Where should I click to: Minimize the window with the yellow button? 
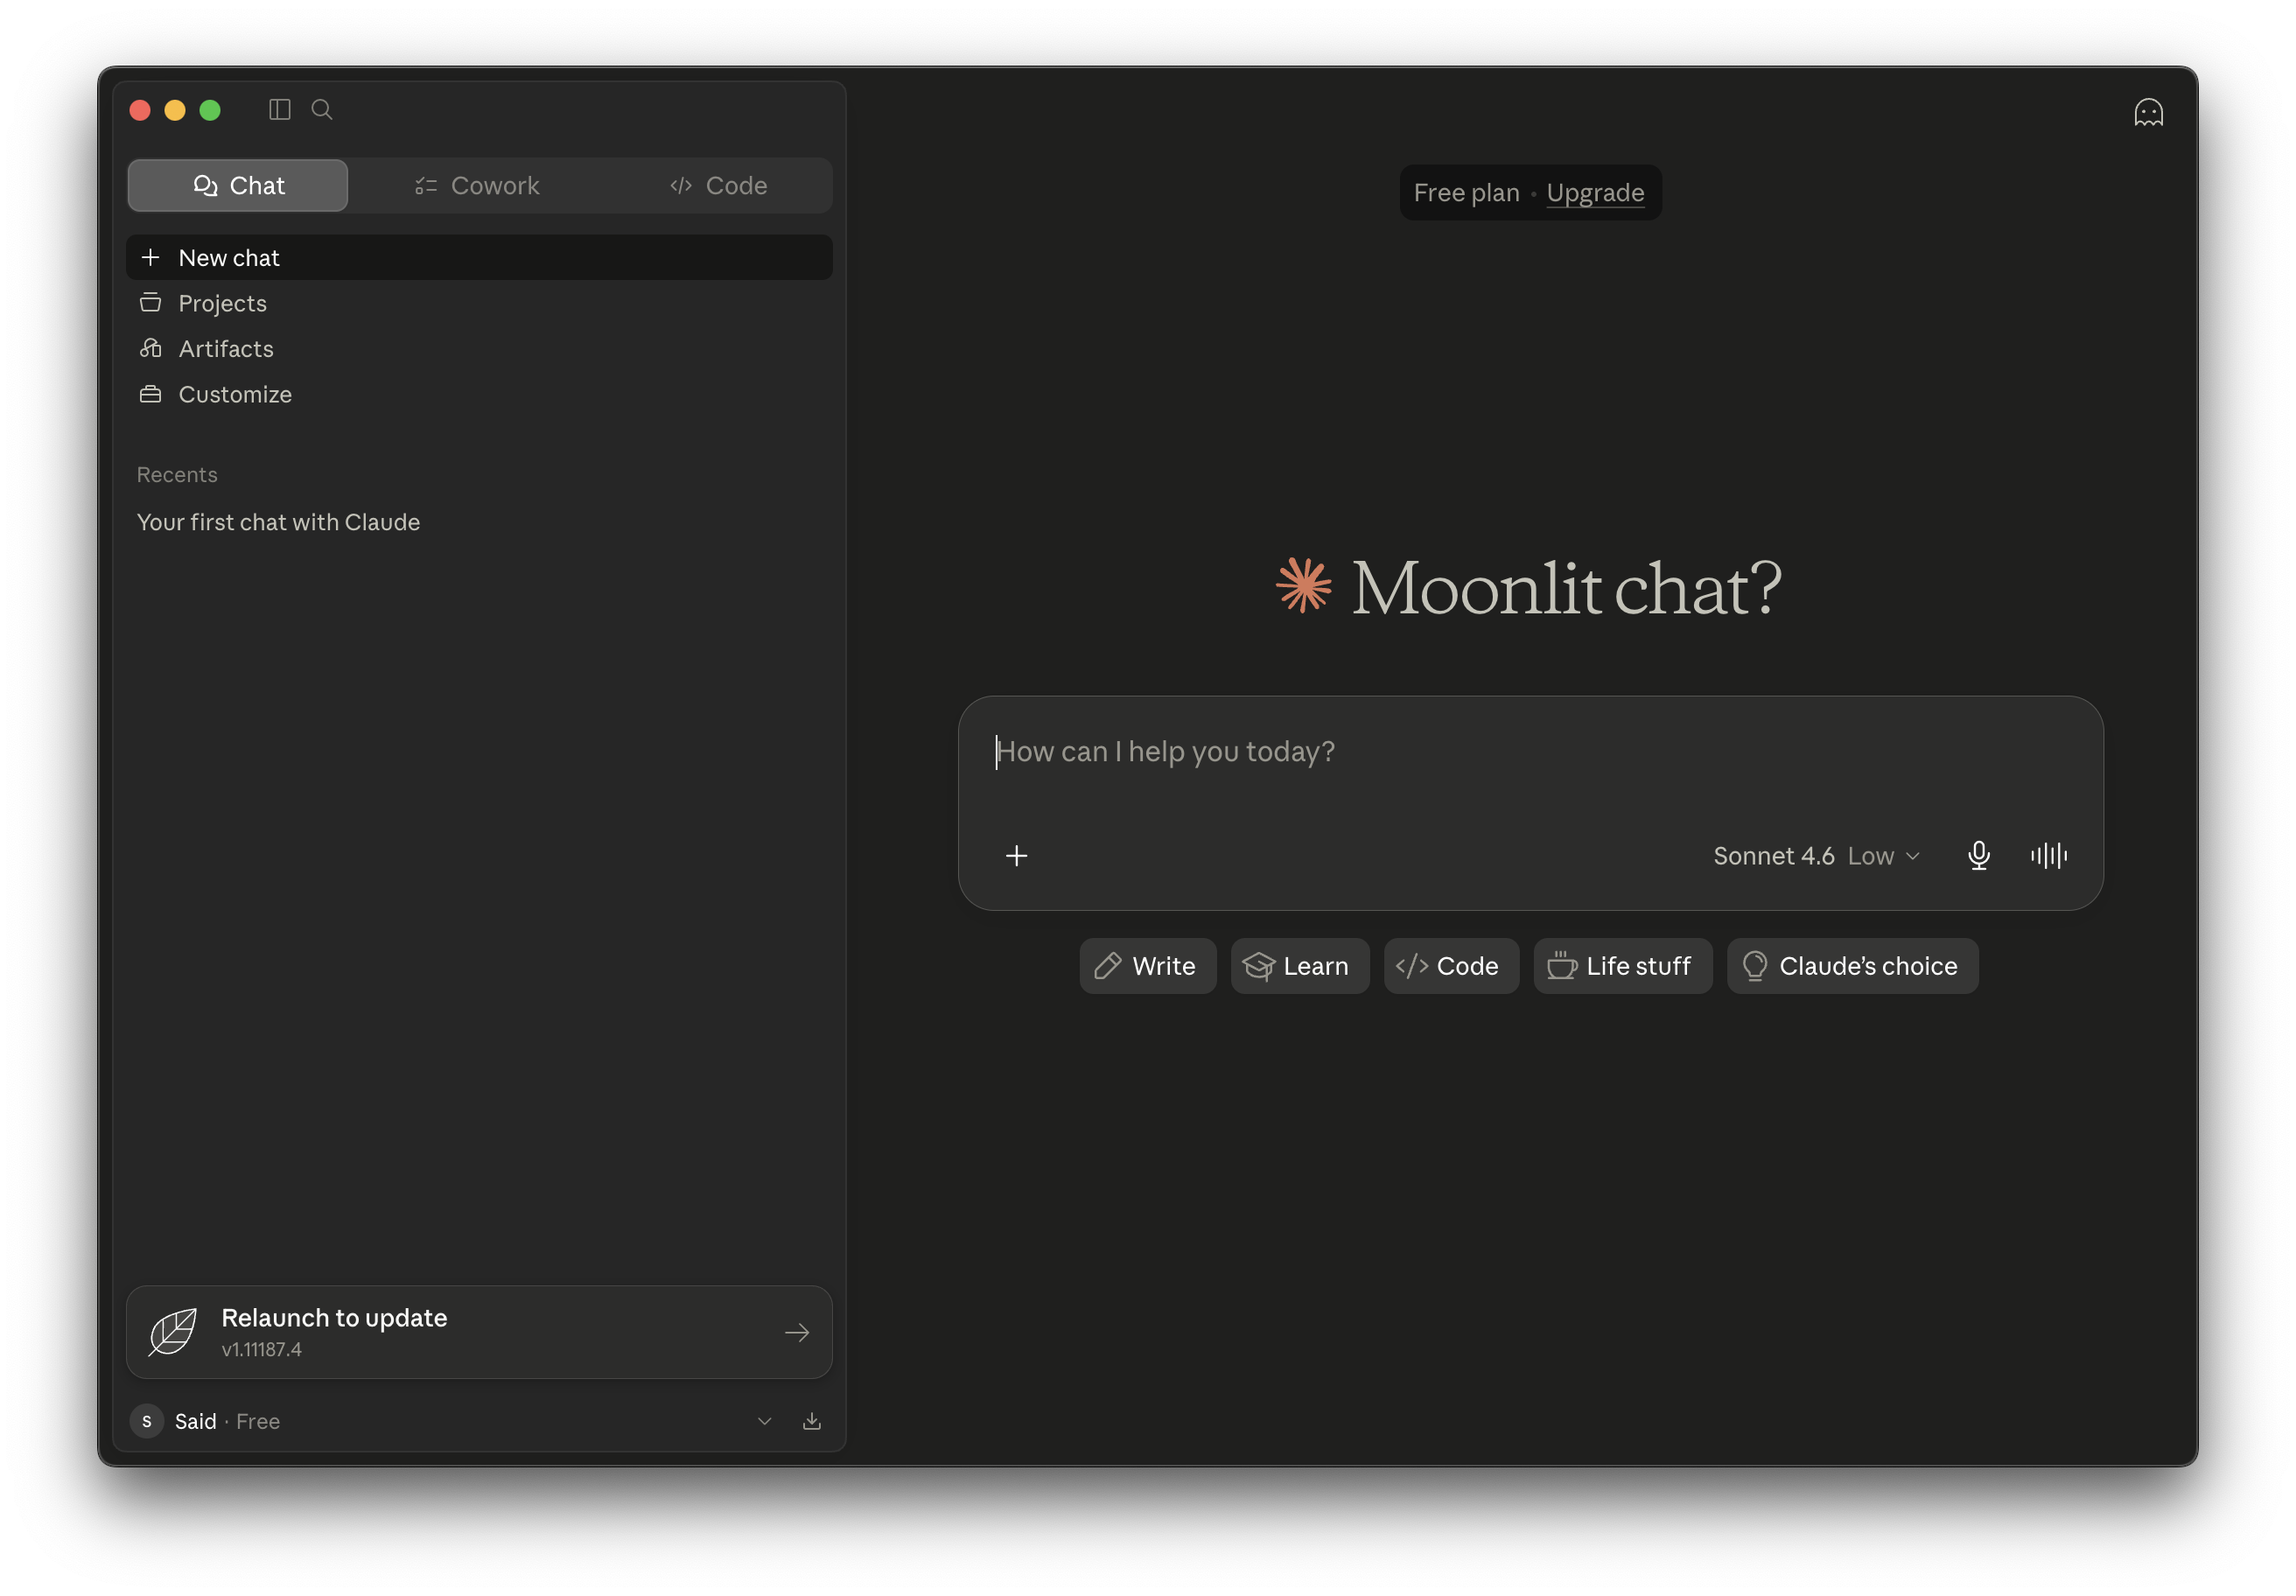(175, 110)
